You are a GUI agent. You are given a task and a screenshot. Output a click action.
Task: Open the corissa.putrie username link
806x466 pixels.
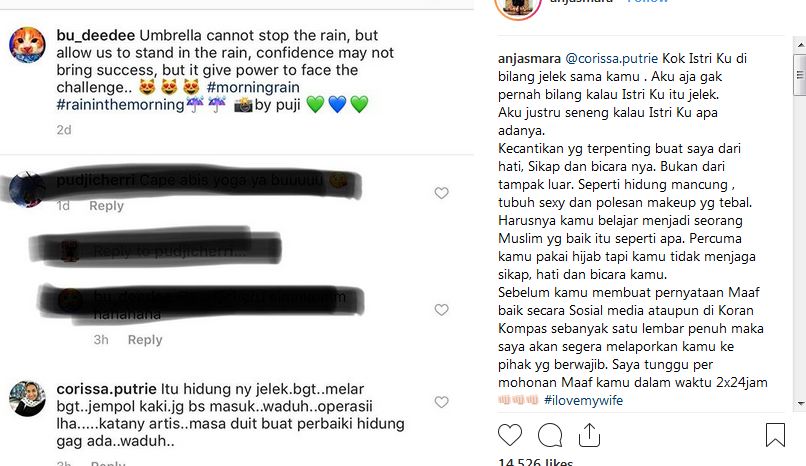pos(106,389)
